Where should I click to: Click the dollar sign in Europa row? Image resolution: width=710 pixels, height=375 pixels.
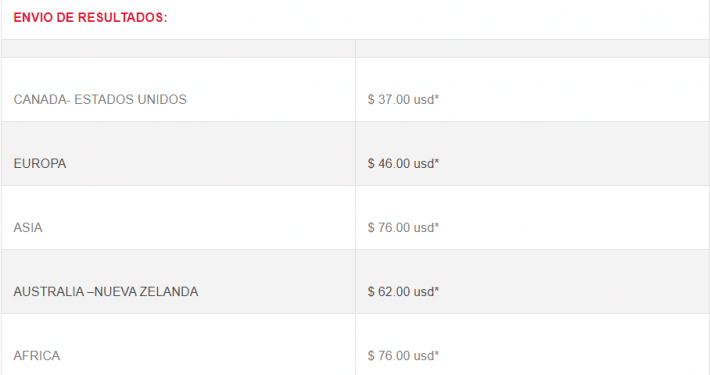pyautogui.click(x=371, y=163)
